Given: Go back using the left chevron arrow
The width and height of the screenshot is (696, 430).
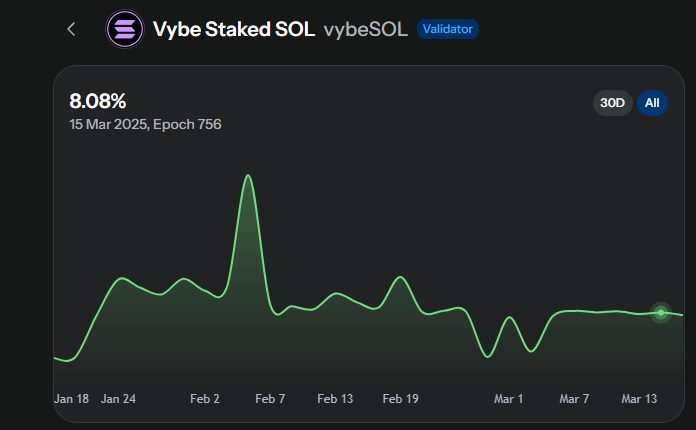Looking at the screenshot, I should [71, 29].
